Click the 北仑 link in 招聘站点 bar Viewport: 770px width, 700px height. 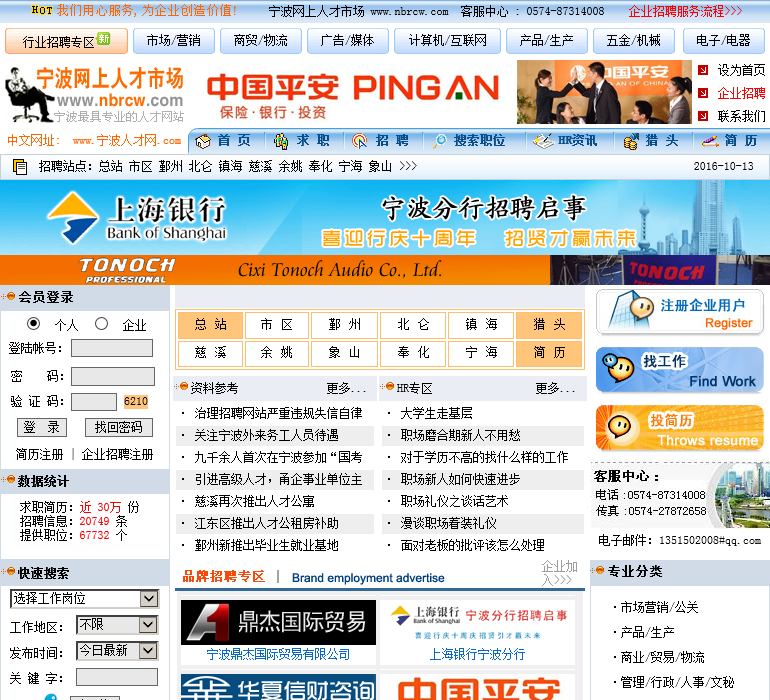(x=200, y=167)
